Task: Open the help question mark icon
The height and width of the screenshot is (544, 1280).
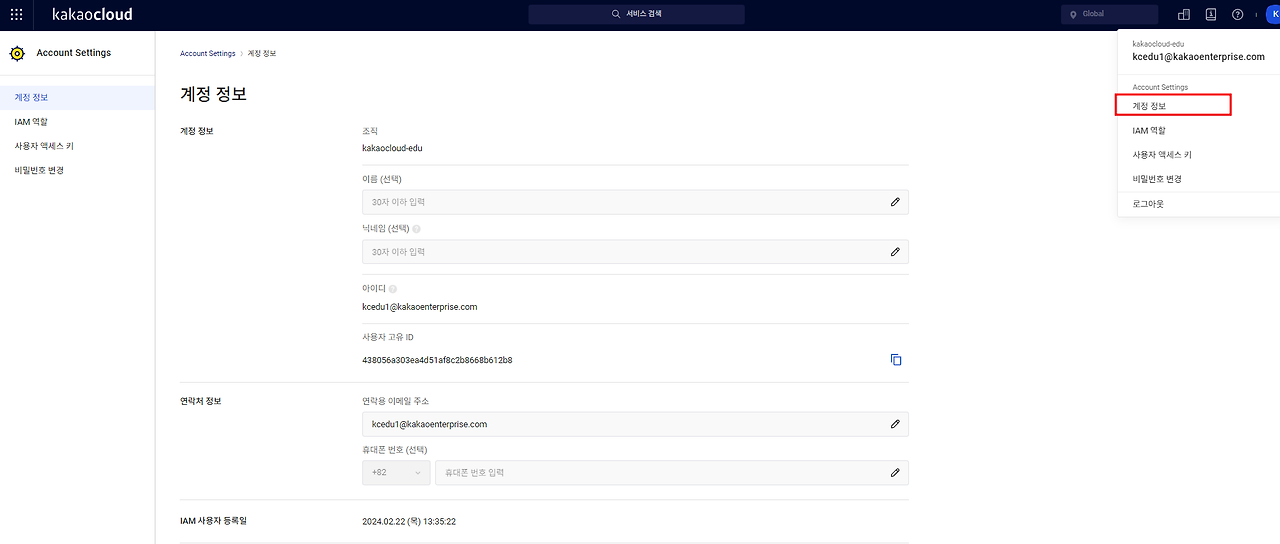Action: (1237, 15)
